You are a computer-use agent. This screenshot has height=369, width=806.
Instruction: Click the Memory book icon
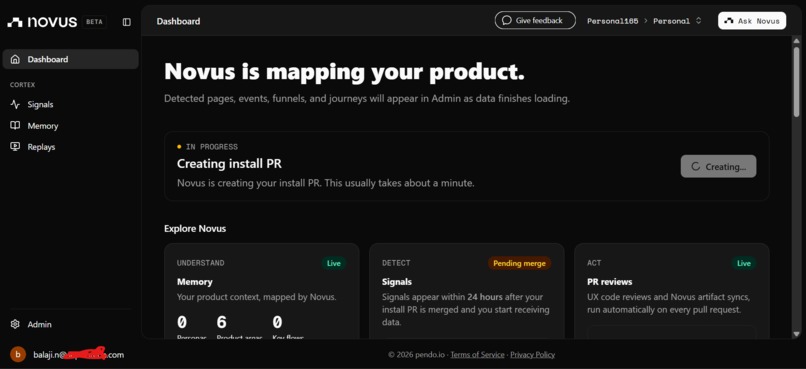[15, 125]
